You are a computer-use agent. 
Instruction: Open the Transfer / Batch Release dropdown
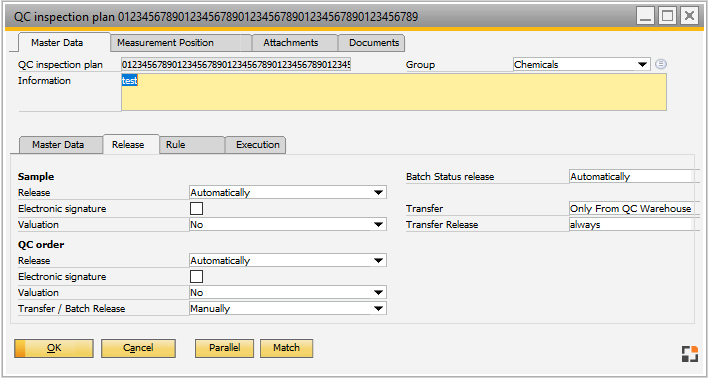pyautogui.click(x=288, y=309)
